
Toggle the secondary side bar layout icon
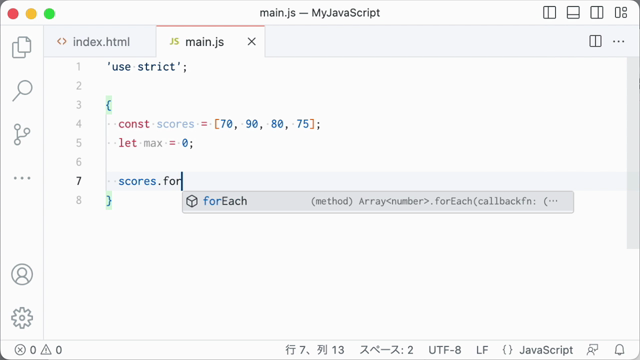point(597,13)
